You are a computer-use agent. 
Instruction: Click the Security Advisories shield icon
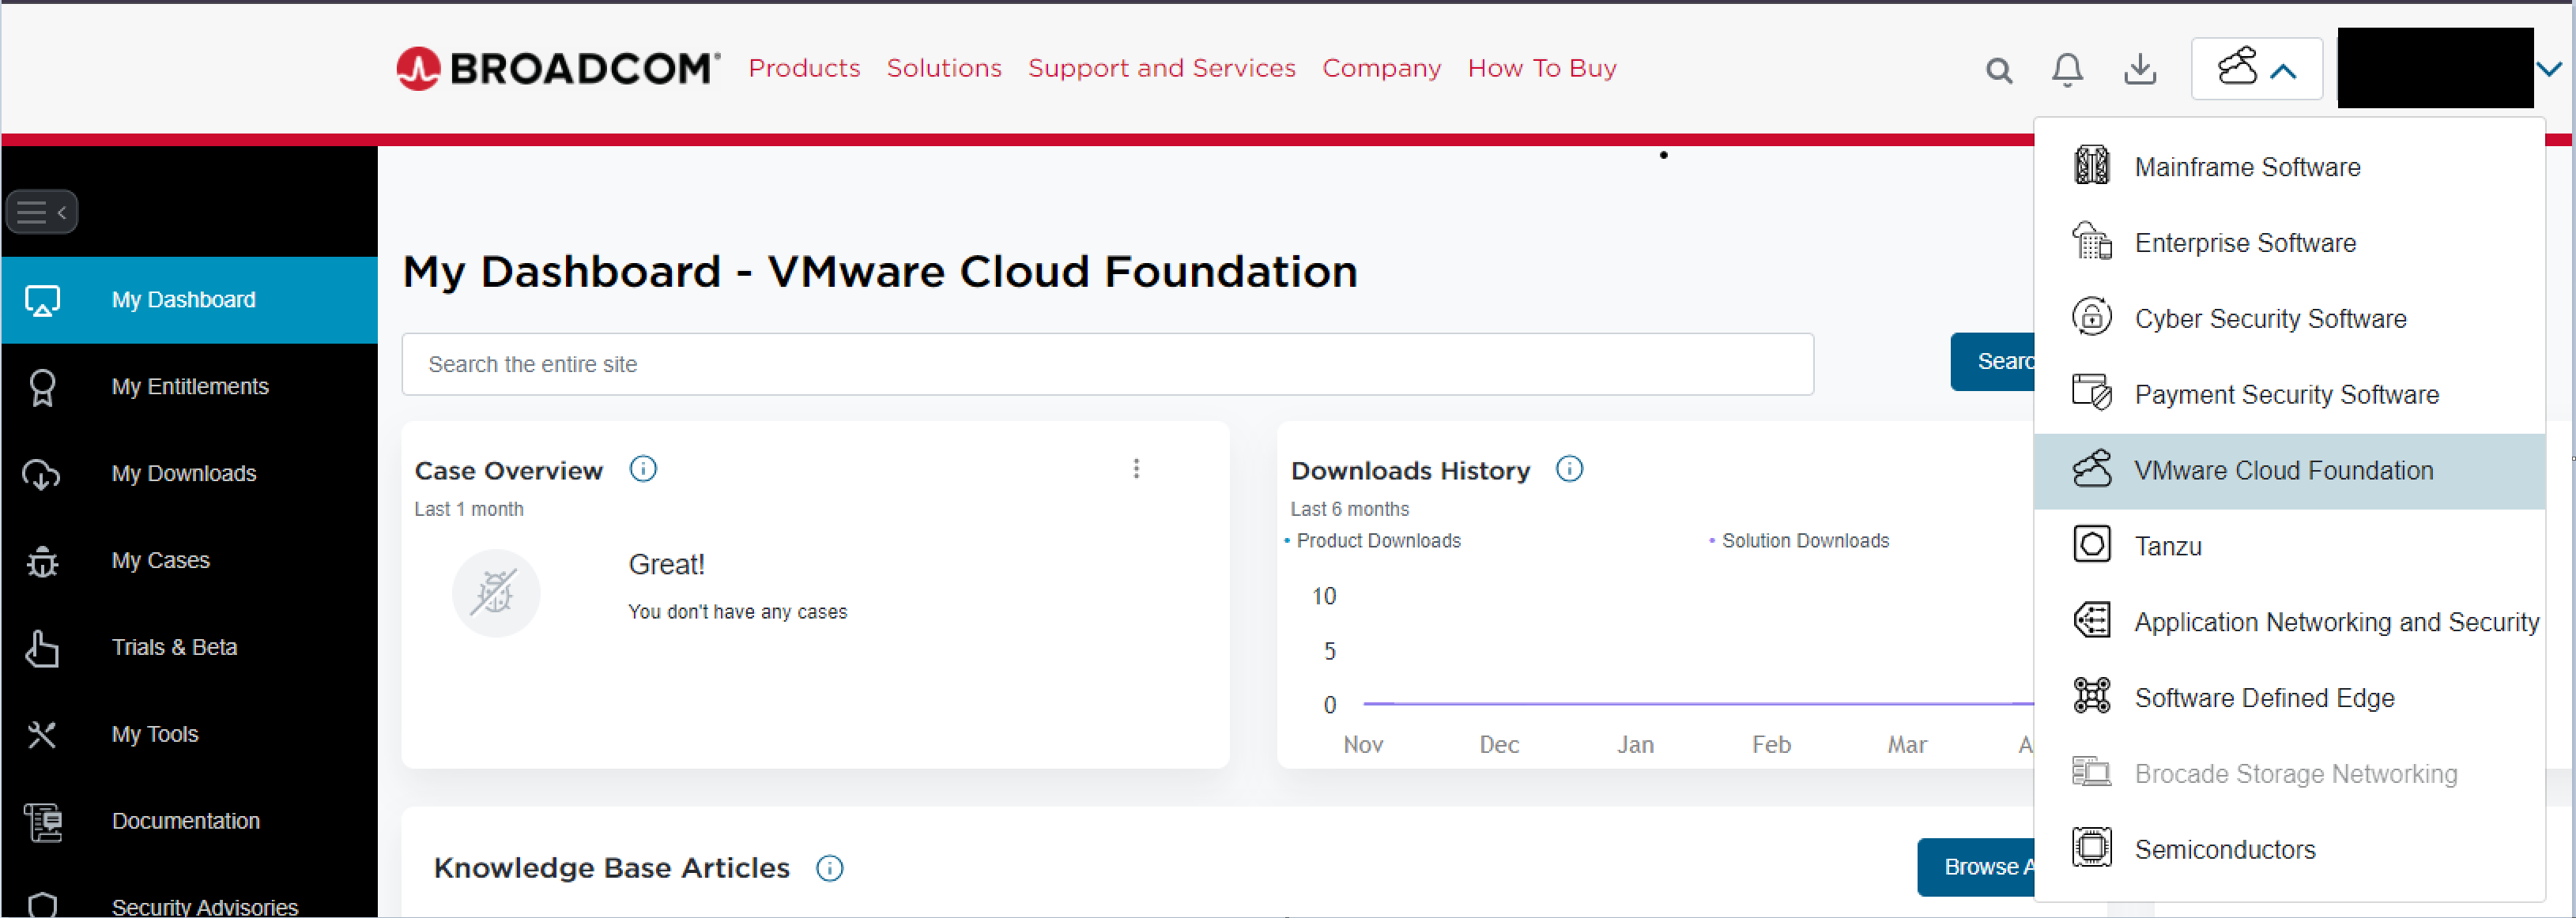pyautogui.click(x=42, y=905)
